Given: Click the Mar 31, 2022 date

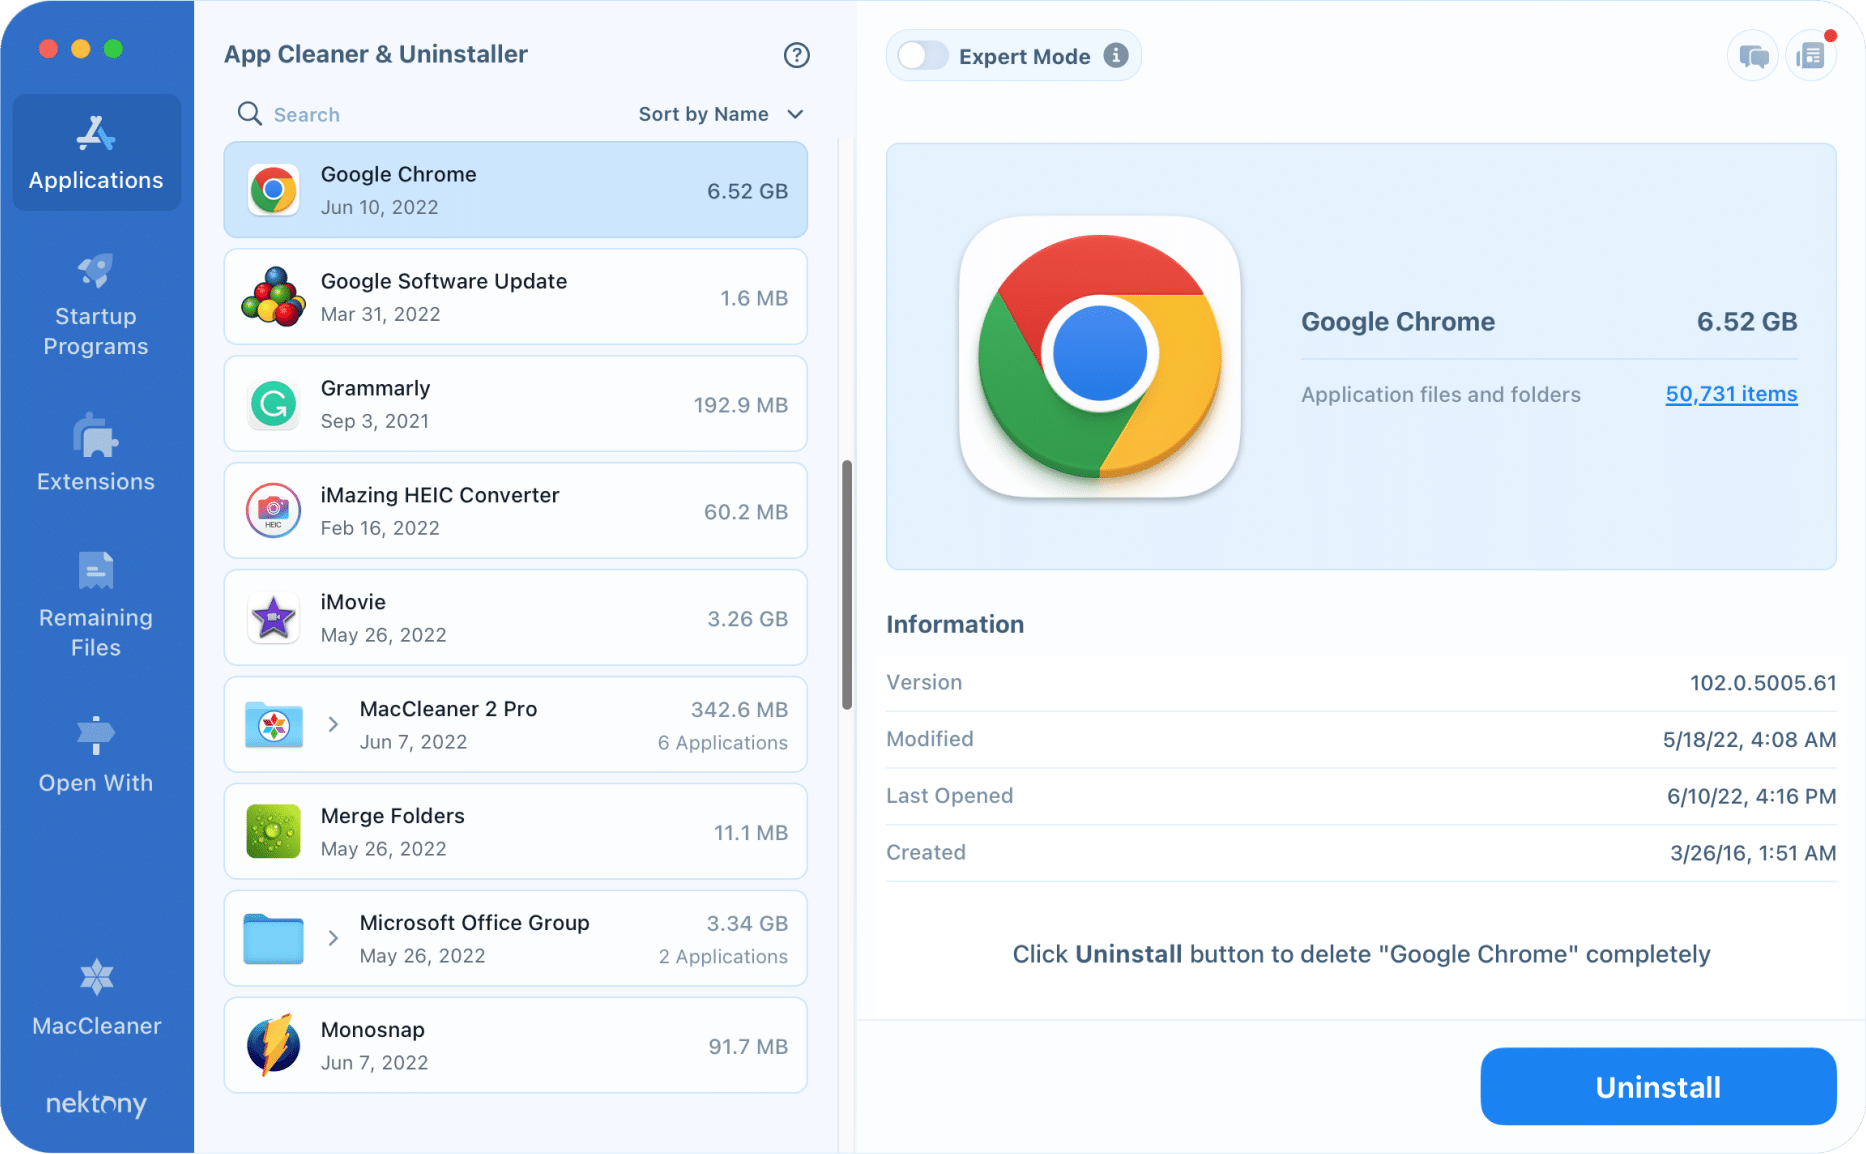Looking at the screenshot, I should pos(380,314).
